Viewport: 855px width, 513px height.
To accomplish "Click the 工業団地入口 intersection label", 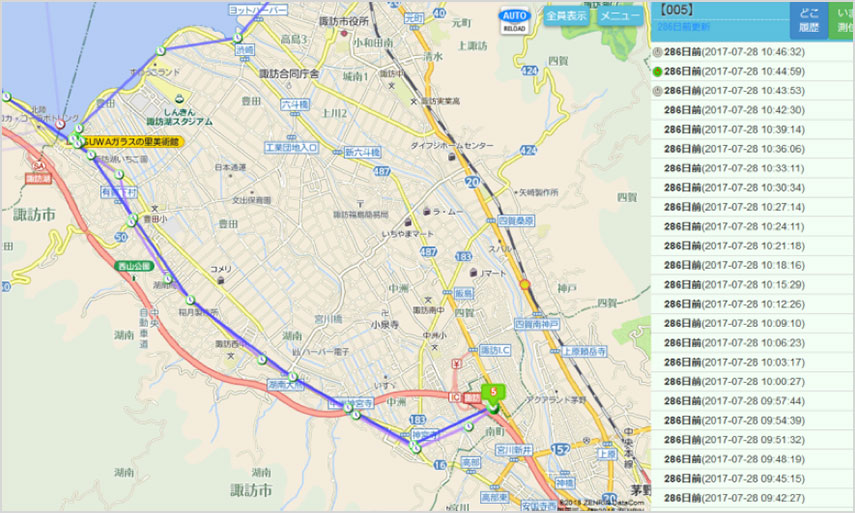I will [x=292, y=147].
